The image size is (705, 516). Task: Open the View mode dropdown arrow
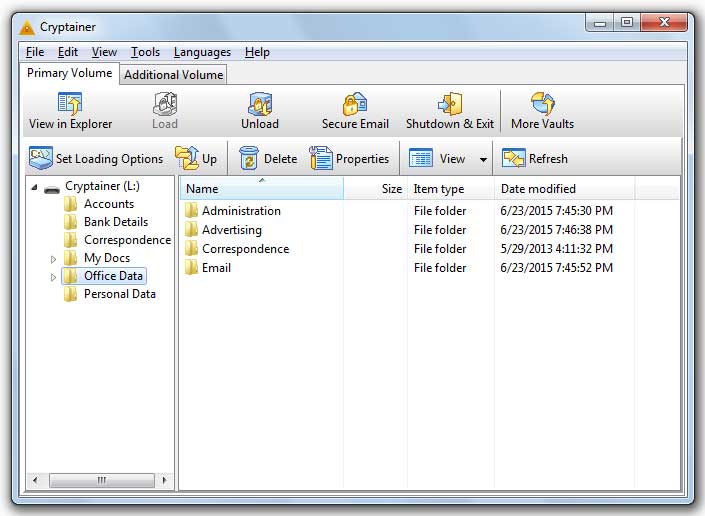click(483, 159)
